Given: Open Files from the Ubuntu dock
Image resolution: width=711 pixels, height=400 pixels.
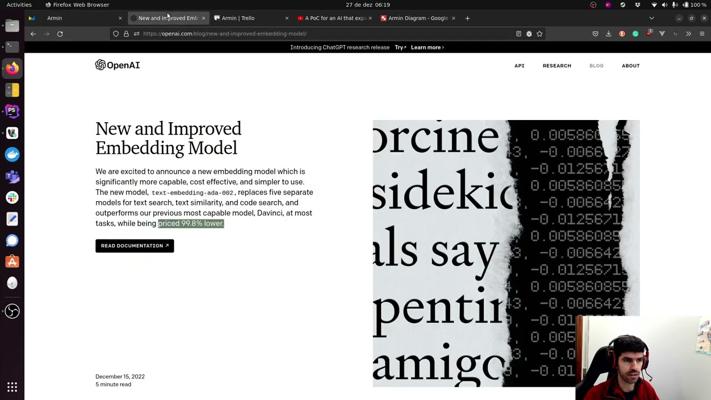Looking at the screenshot, I should tap(12, 25).
